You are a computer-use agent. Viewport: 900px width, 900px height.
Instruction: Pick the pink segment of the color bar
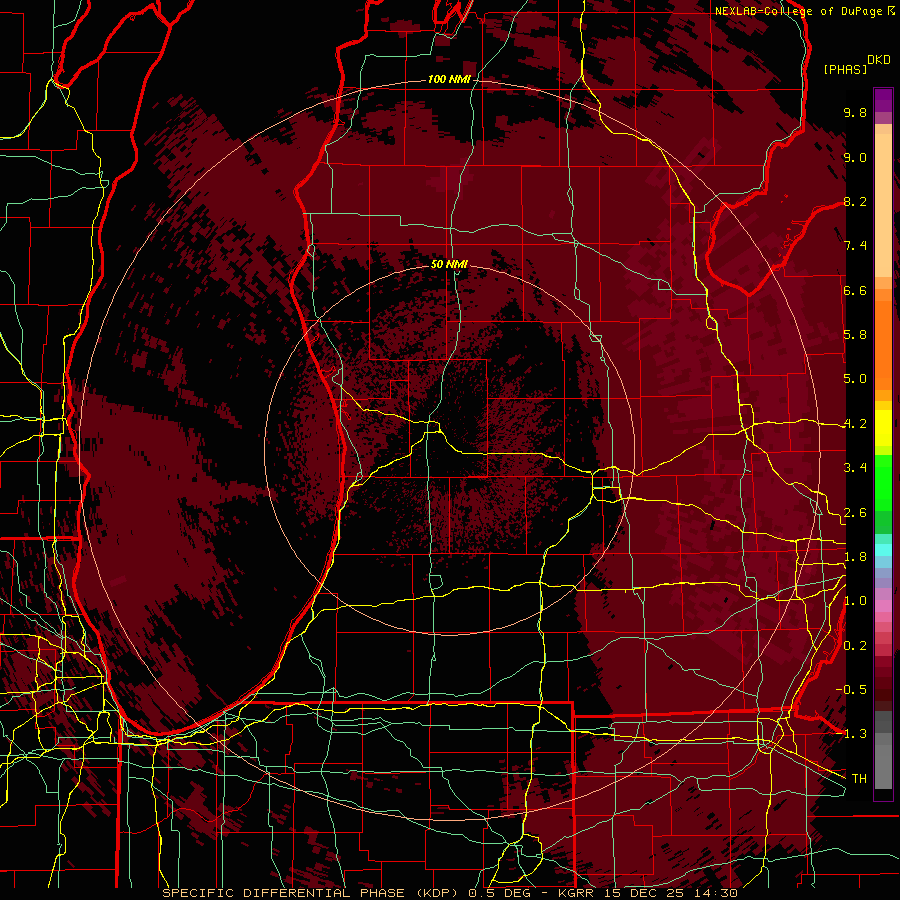click(883, 606)
